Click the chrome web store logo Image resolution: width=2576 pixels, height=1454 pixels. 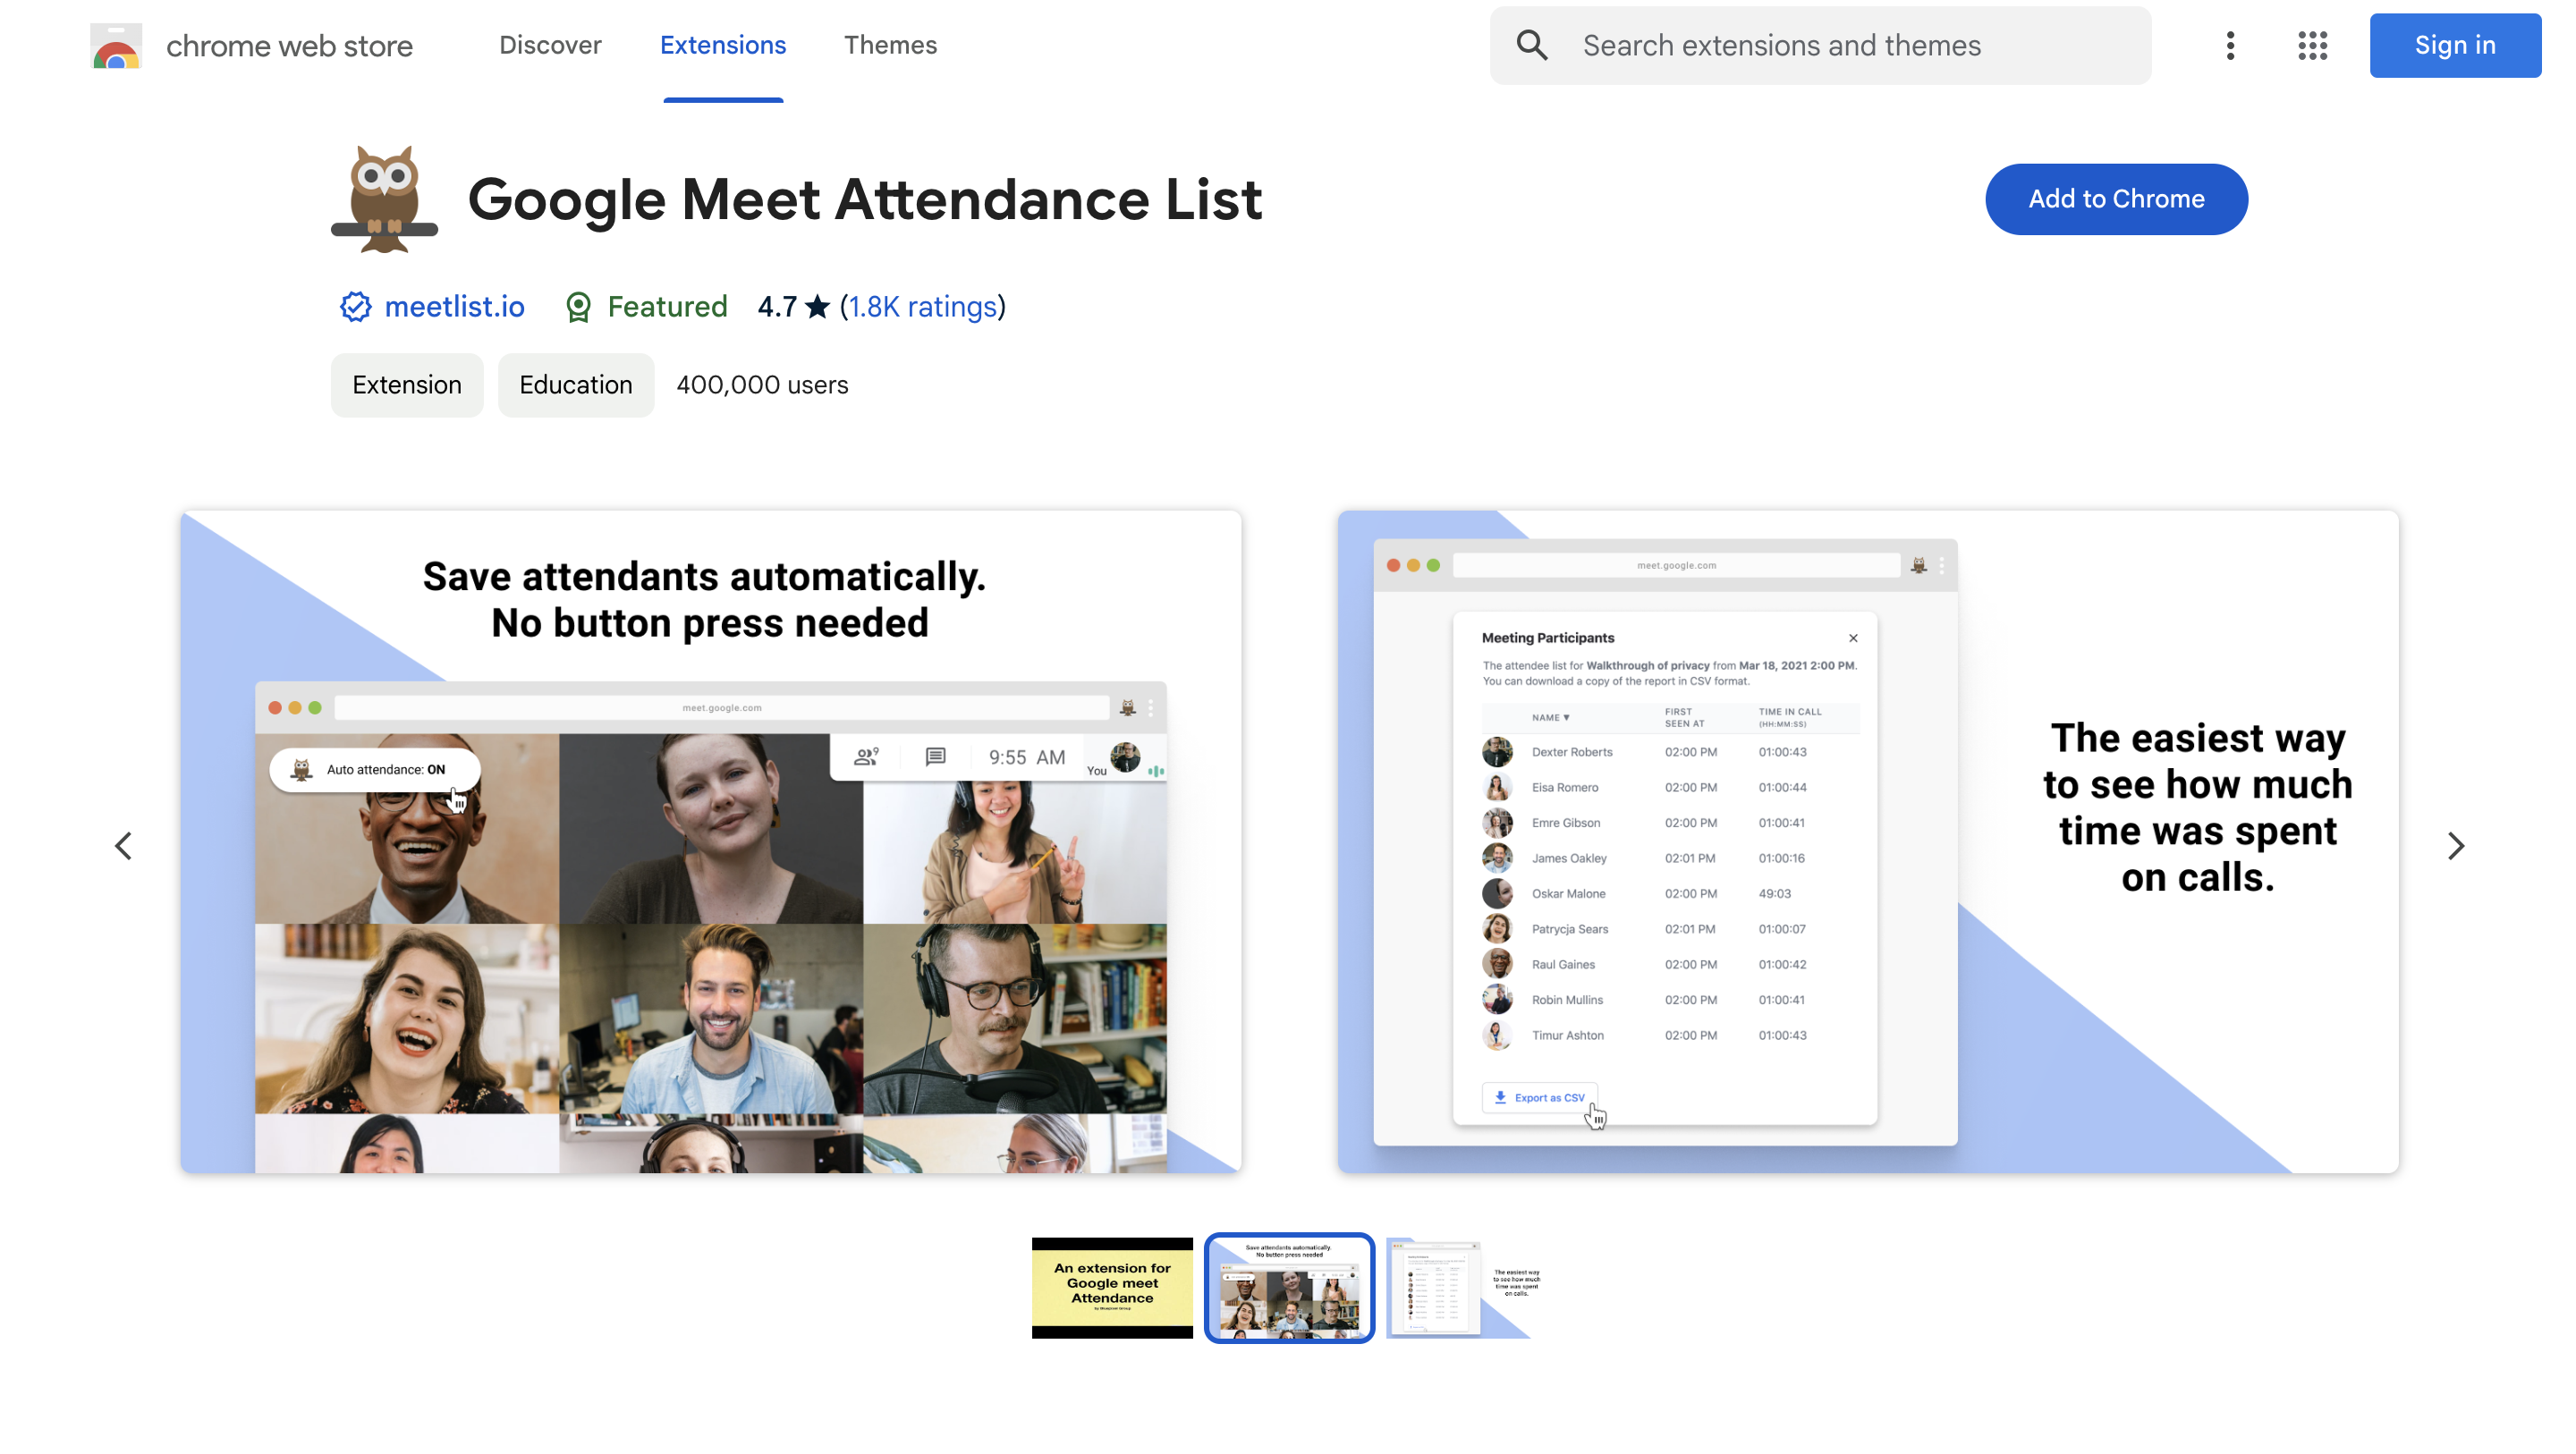[x=251, y=45]
